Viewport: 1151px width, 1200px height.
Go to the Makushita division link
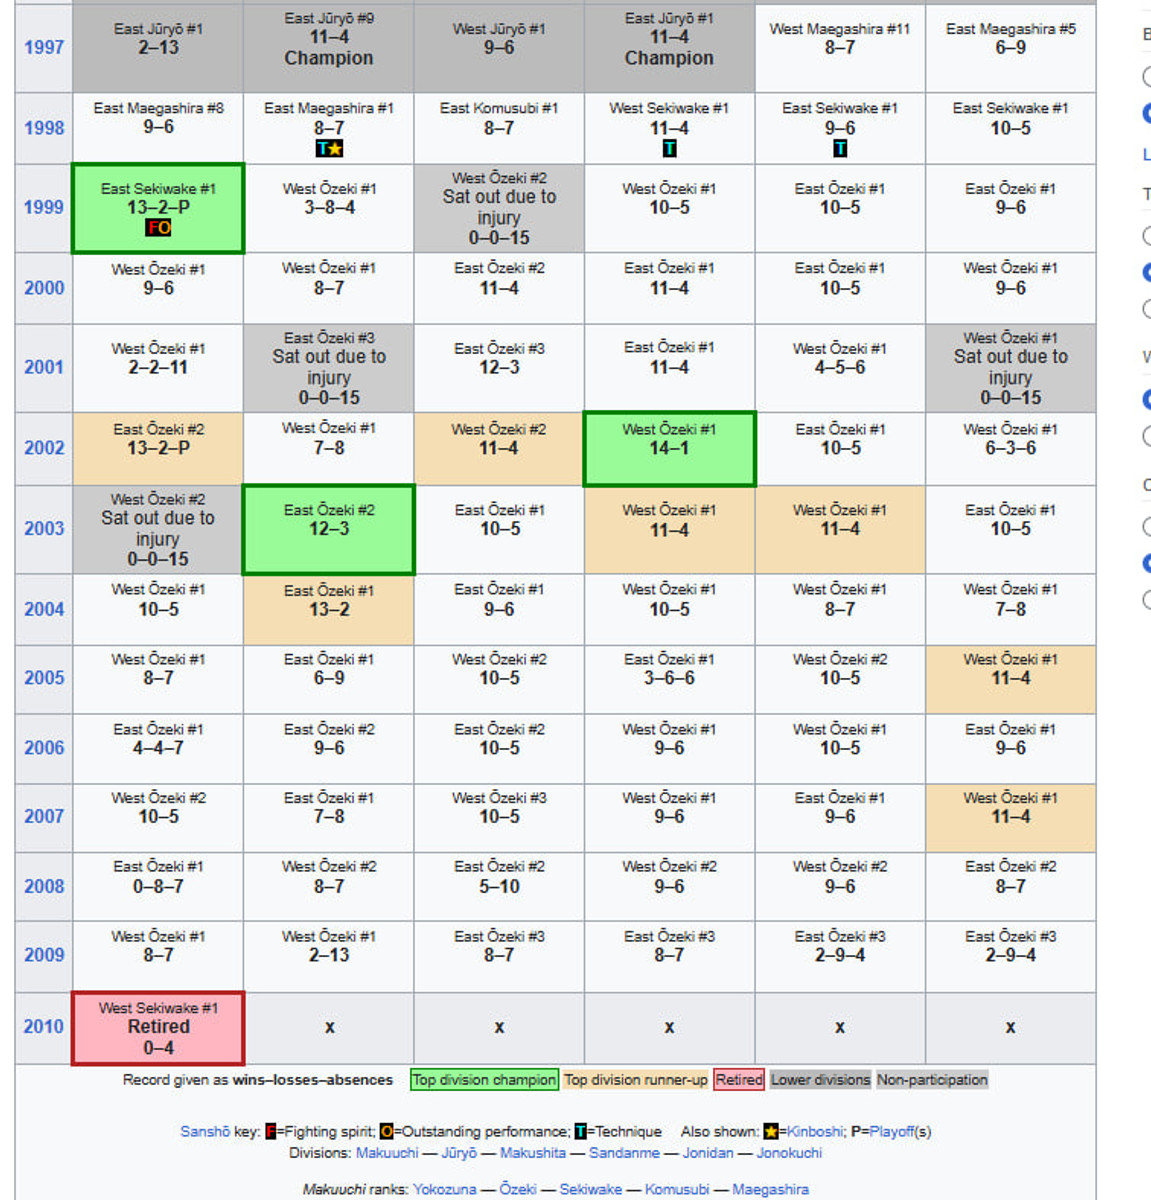click(x=533, y=1153)
